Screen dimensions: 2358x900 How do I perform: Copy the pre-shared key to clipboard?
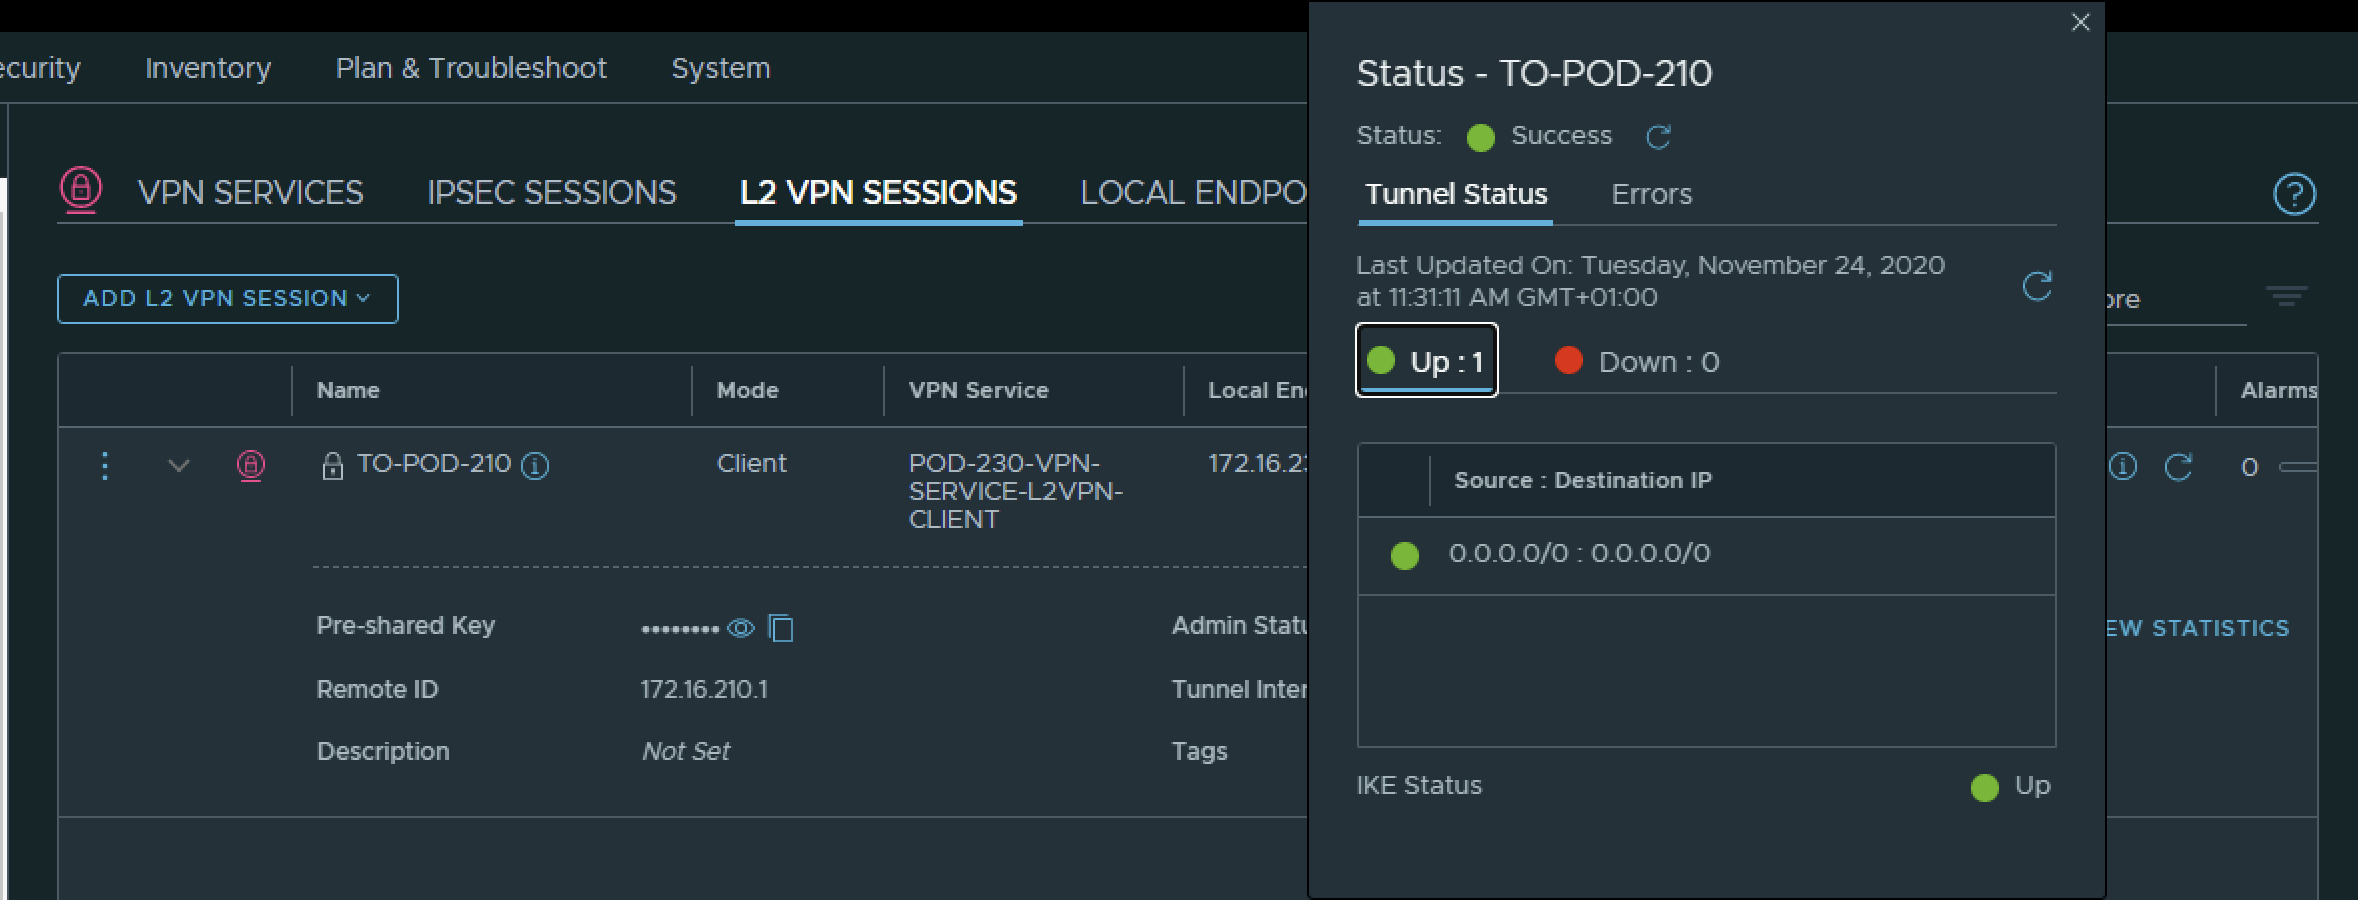[781, 628]
